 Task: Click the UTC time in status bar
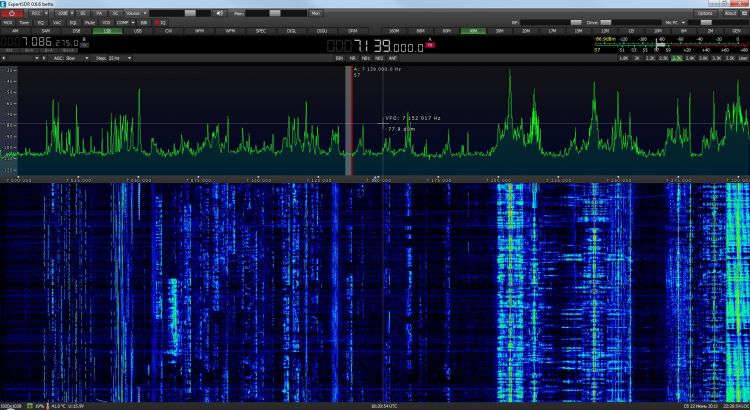click(x=384, y=406)
